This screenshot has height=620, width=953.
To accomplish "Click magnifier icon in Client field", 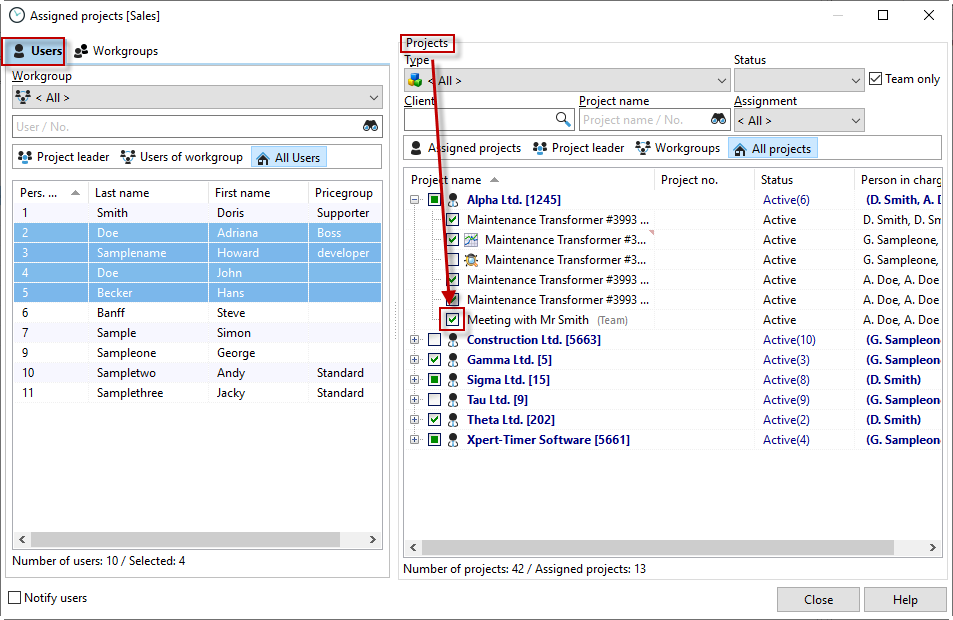I will coord(563,119).
